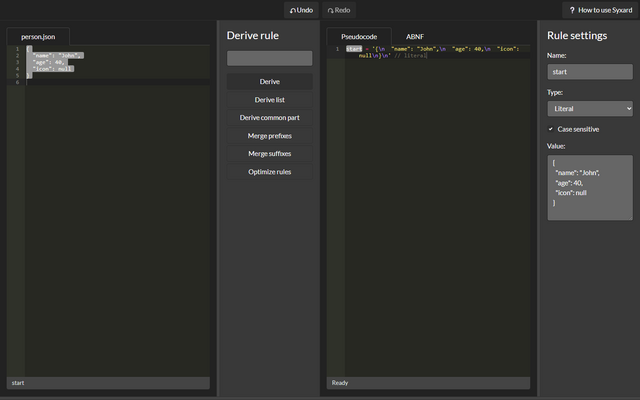The image size is (640, 400).
Task: Click the Name field containing start
Action: (590, 72)
